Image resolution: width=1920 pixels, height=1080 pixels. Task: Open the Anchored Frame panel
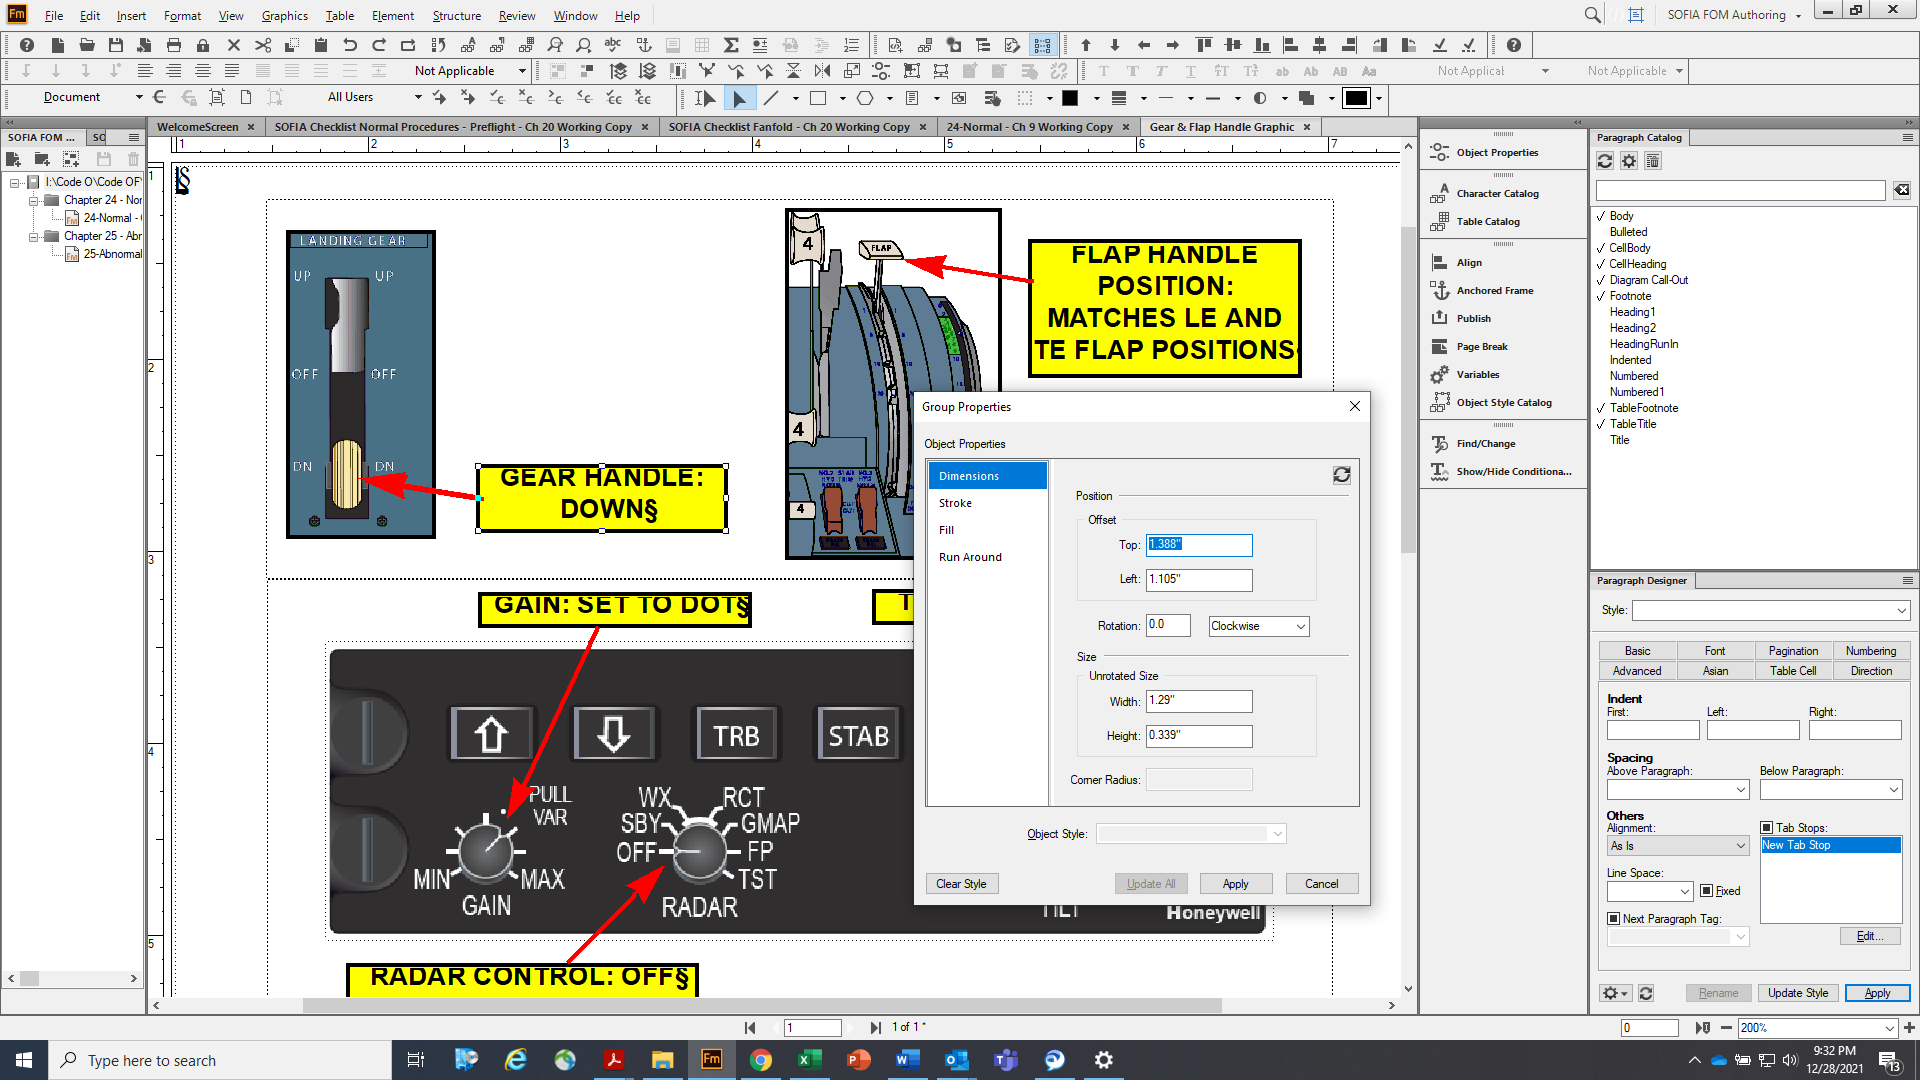pyautogui.click(x=1493, y=290)
